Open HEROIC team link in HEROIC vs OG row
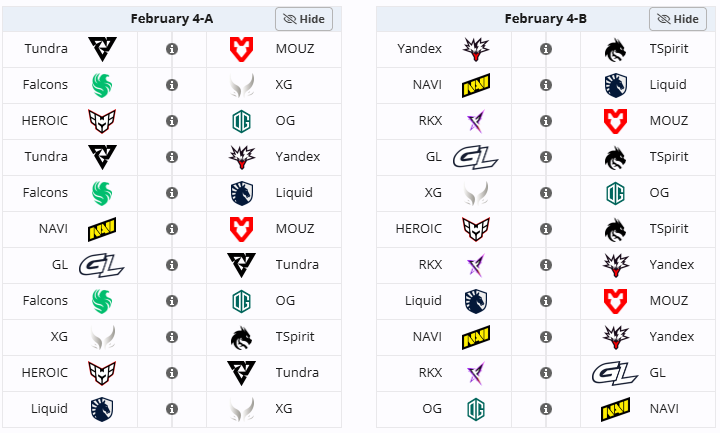 pos(44,121)
